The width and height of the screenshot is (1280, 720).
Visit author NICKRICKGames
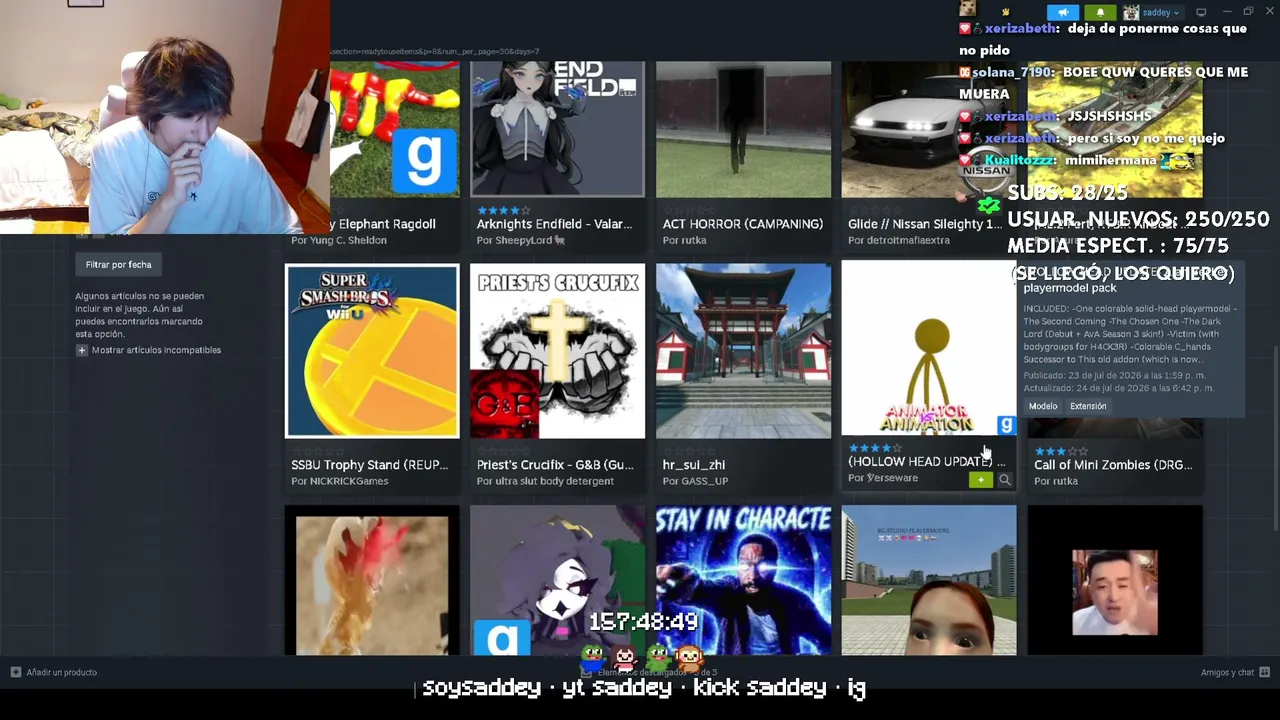340,481
